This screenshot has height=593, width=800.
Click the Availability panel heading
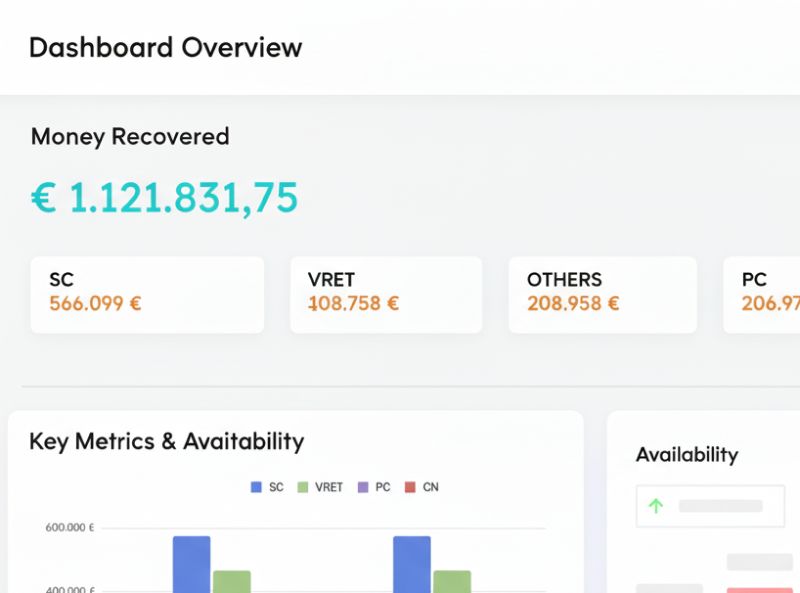pyautogui.click(x=687, y=455)
